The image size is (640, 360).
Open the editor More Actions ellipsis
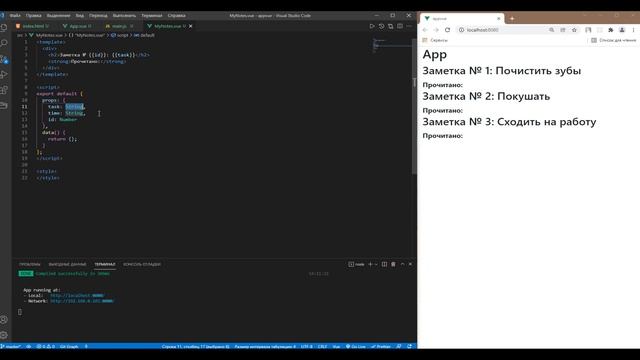(409, 26)
